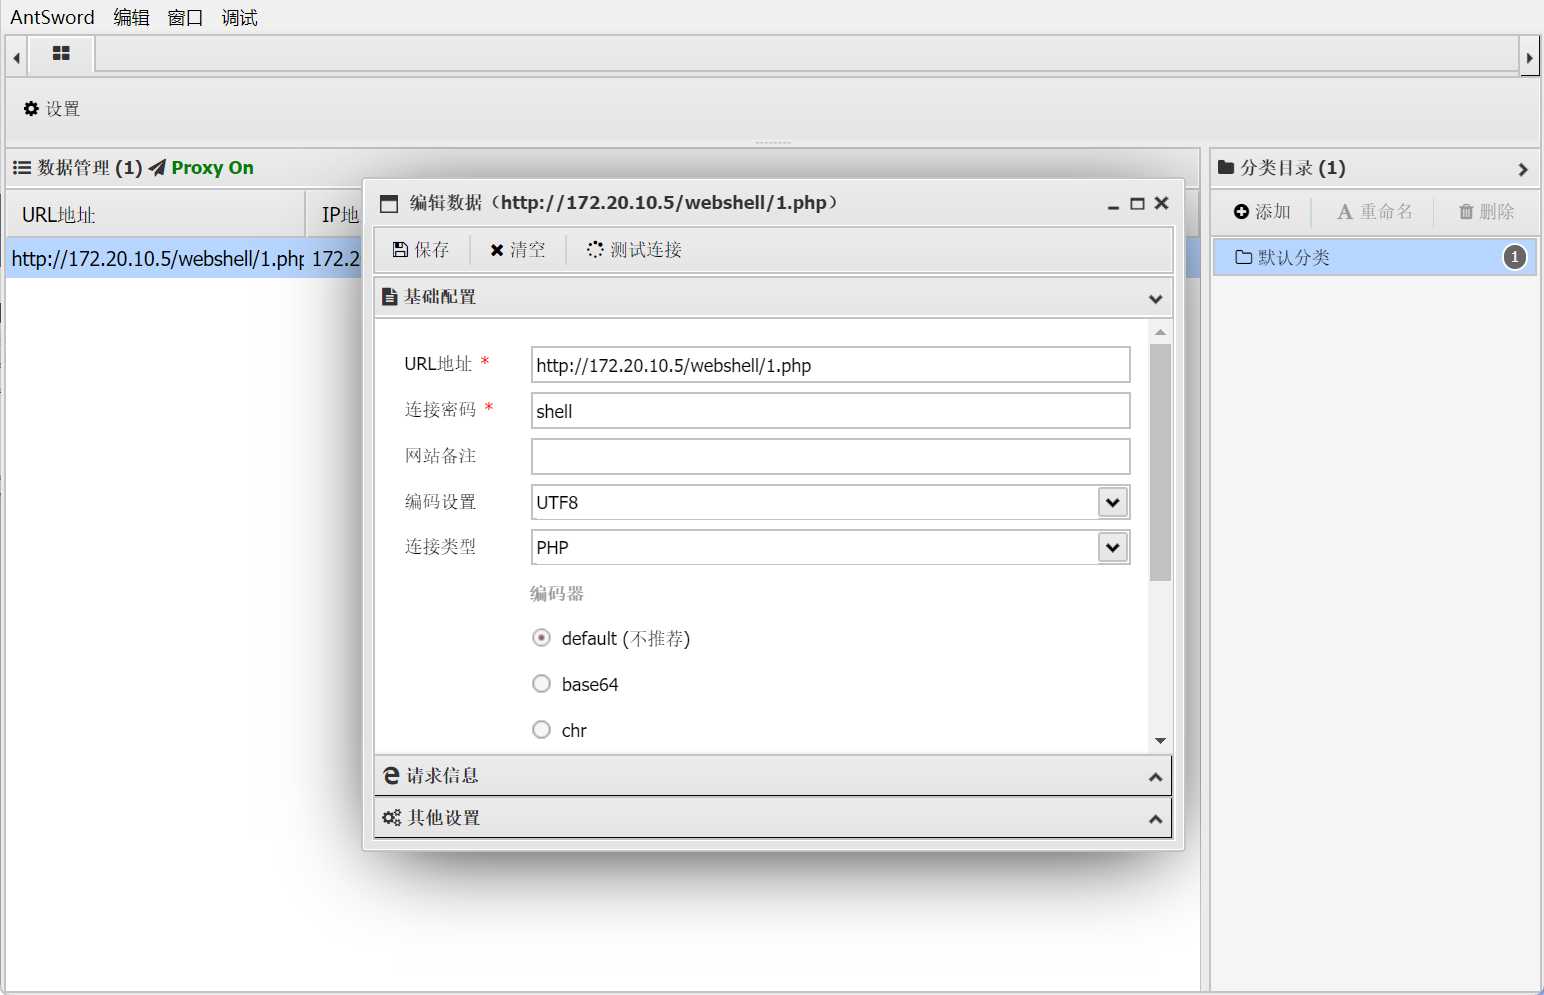The height and width of the screenshot is (995, 1544).
Task: Choose the chr encoder radio button
Action: coord(541,730)
